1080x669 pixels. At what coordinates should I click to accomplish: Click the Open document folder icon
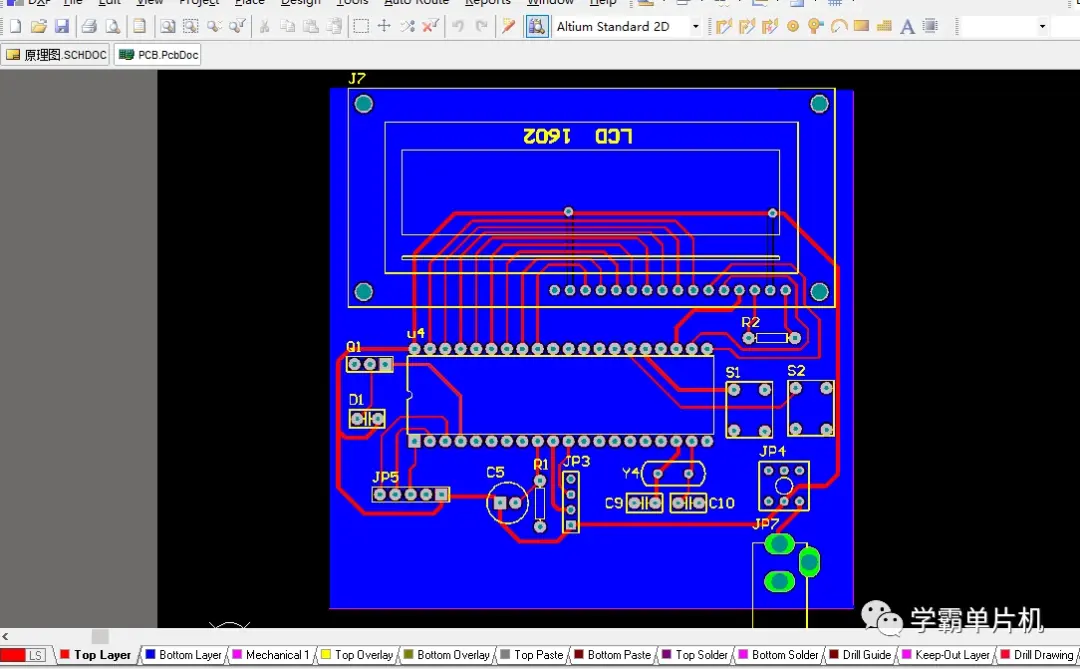pyautogui.click(x=38, y=27)
